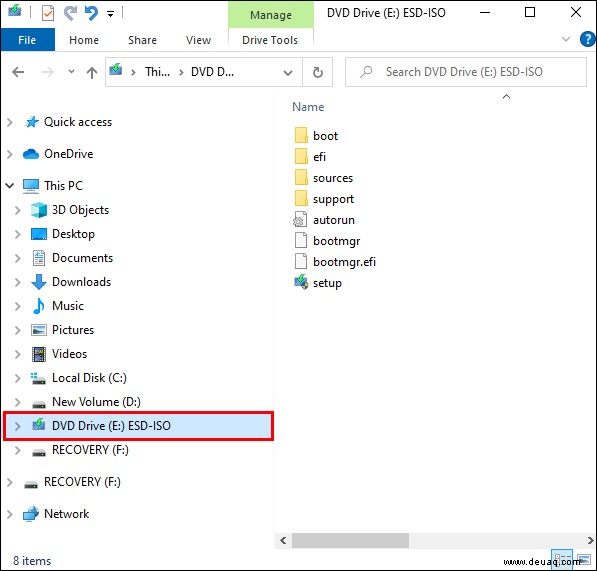This screenshot has width=597, height=571.
Task: Open the Downloads folder
Action: point(81,282)
